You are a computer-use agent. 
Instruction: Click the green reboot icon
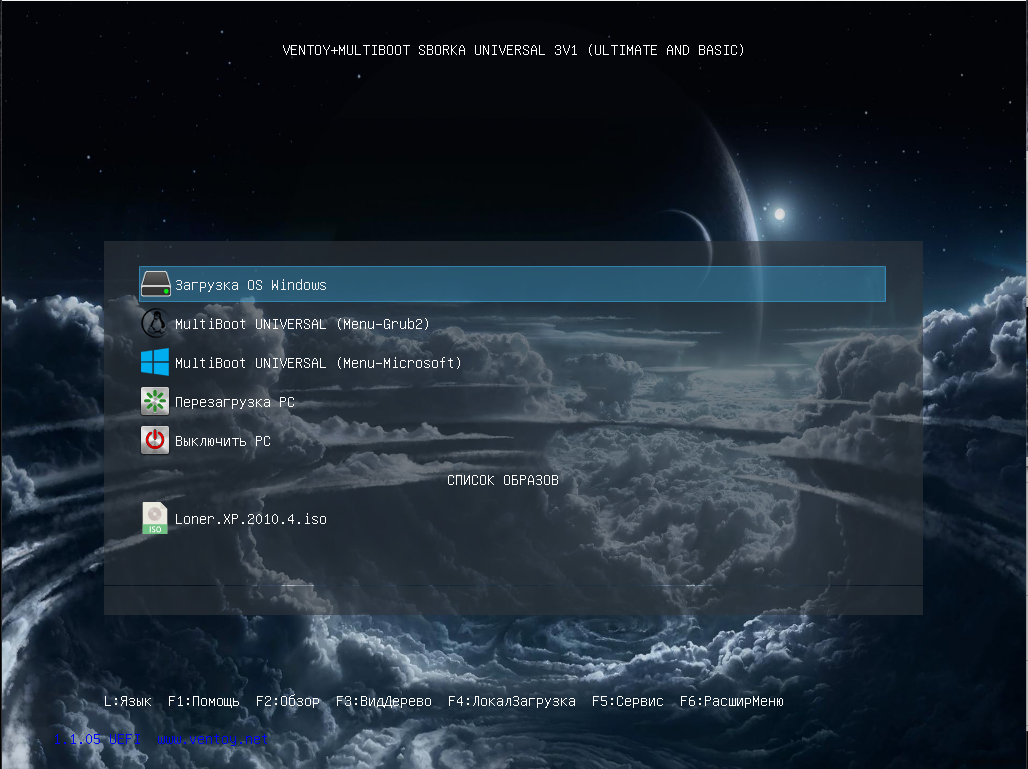(x=155, y=401)
